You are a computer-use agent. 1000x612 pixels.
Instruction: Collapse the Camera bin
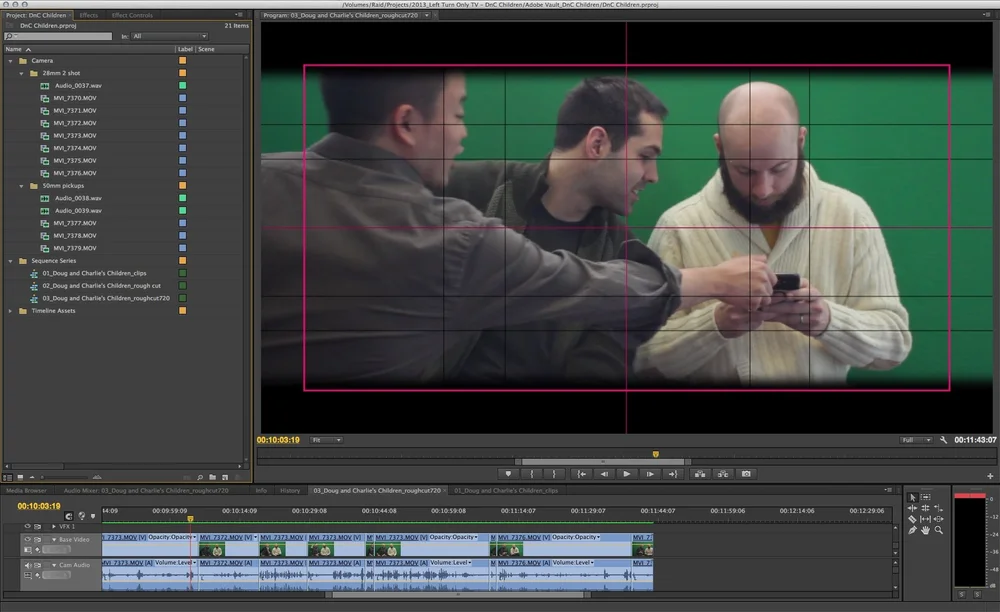[x=10, y=61]
